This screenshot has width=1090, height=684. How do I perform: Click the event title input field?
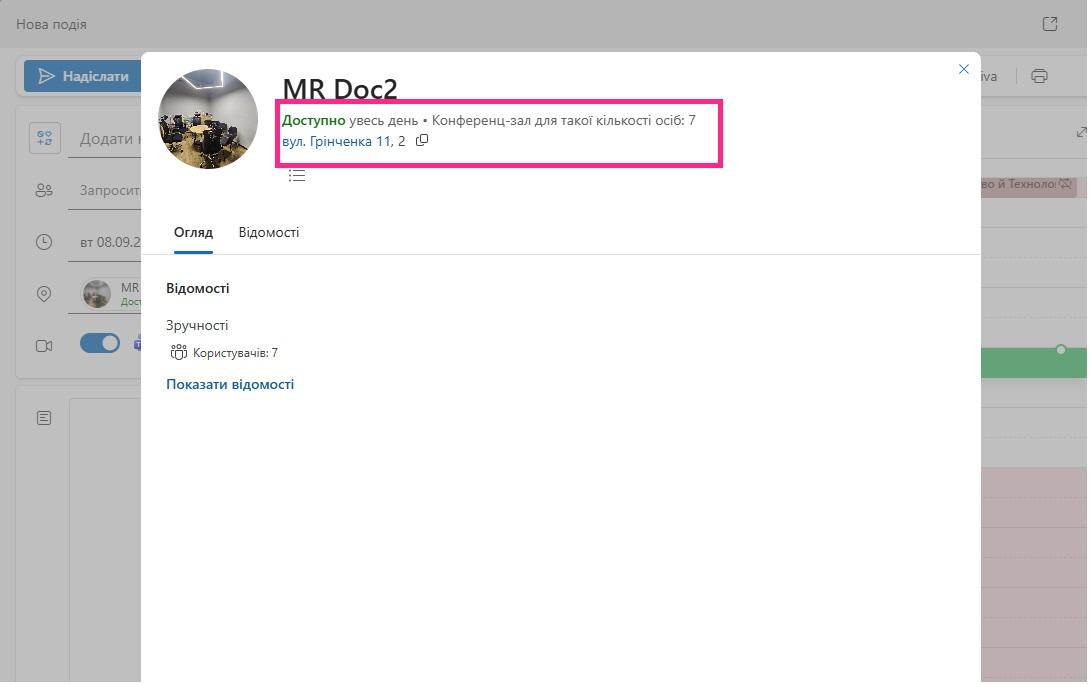pos(106,138)
